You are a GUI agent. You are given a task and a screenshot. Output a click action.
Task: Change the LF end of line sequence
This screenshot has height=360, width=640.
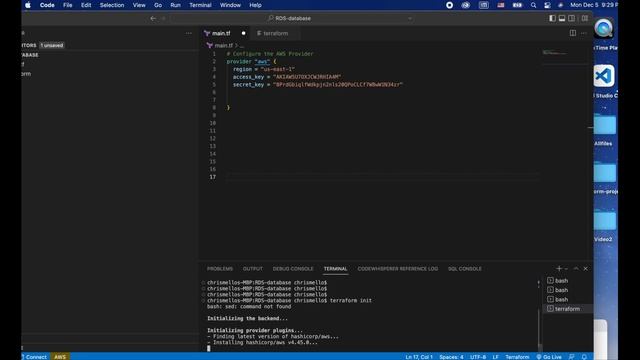pyautogui.click(x=496, y=357)
